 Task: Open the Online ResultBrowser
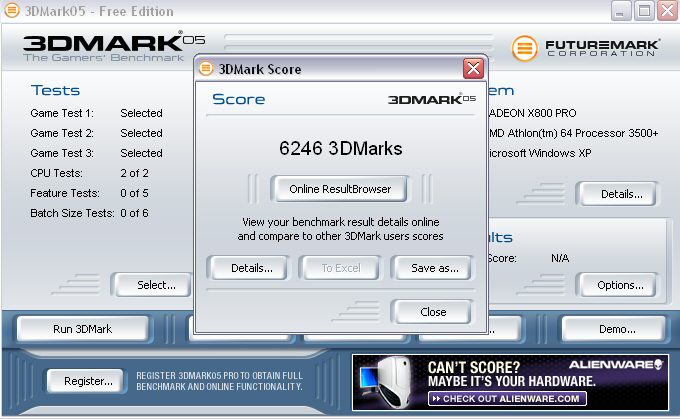coord(340,189)
